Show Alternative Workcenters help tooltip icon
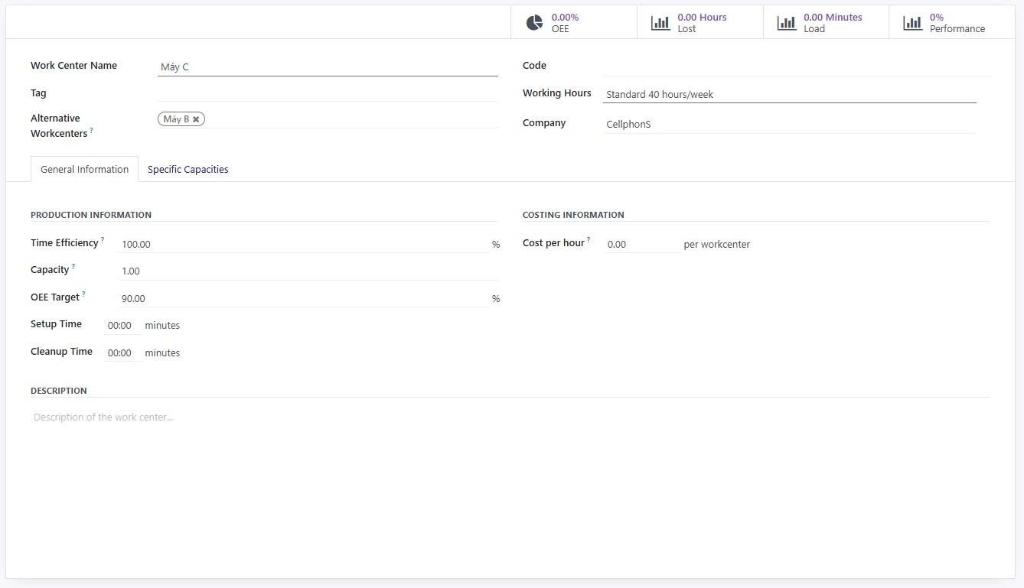1024x588 pixels. coord(92,131)
